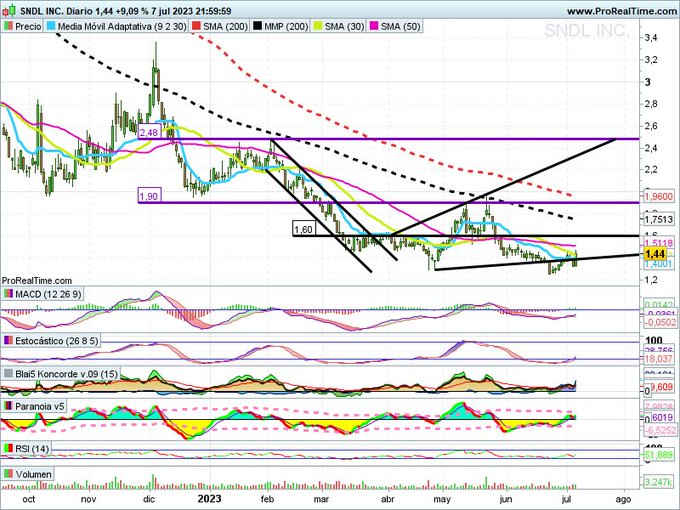
Task: Click the 1,90 level label box
Action: (149, 196)
